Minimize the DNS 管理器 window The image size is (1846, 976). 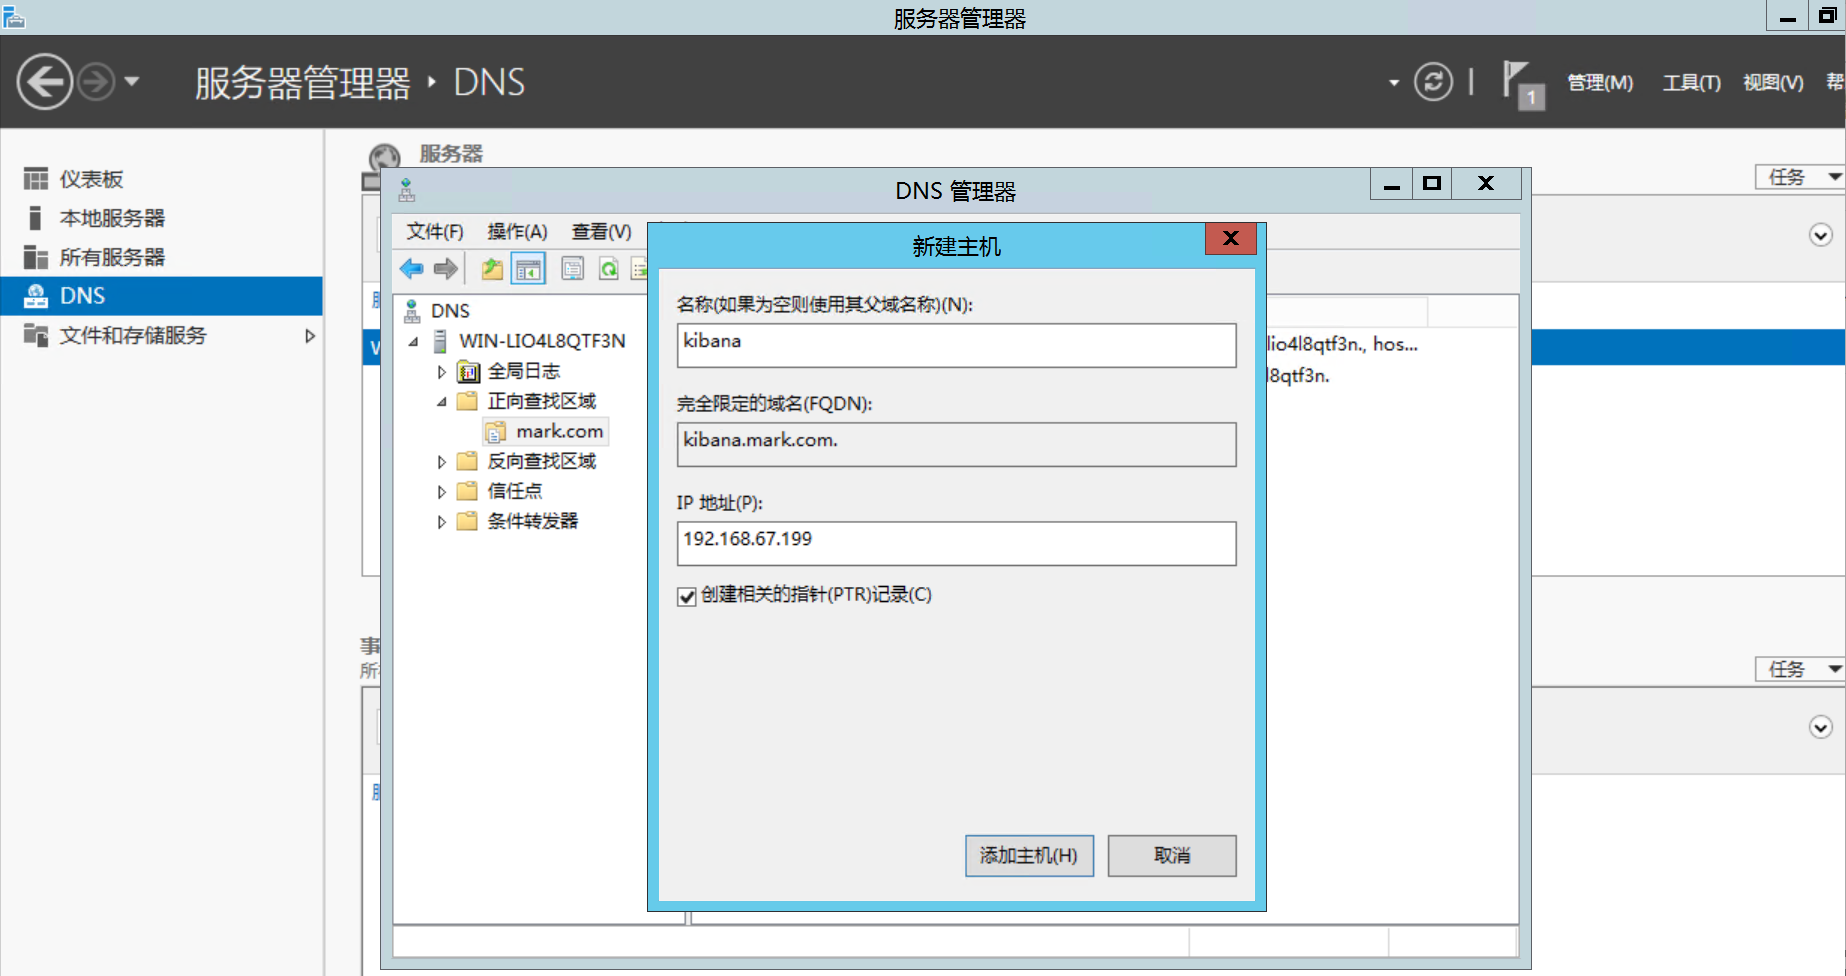click(x=1391, y=183)
